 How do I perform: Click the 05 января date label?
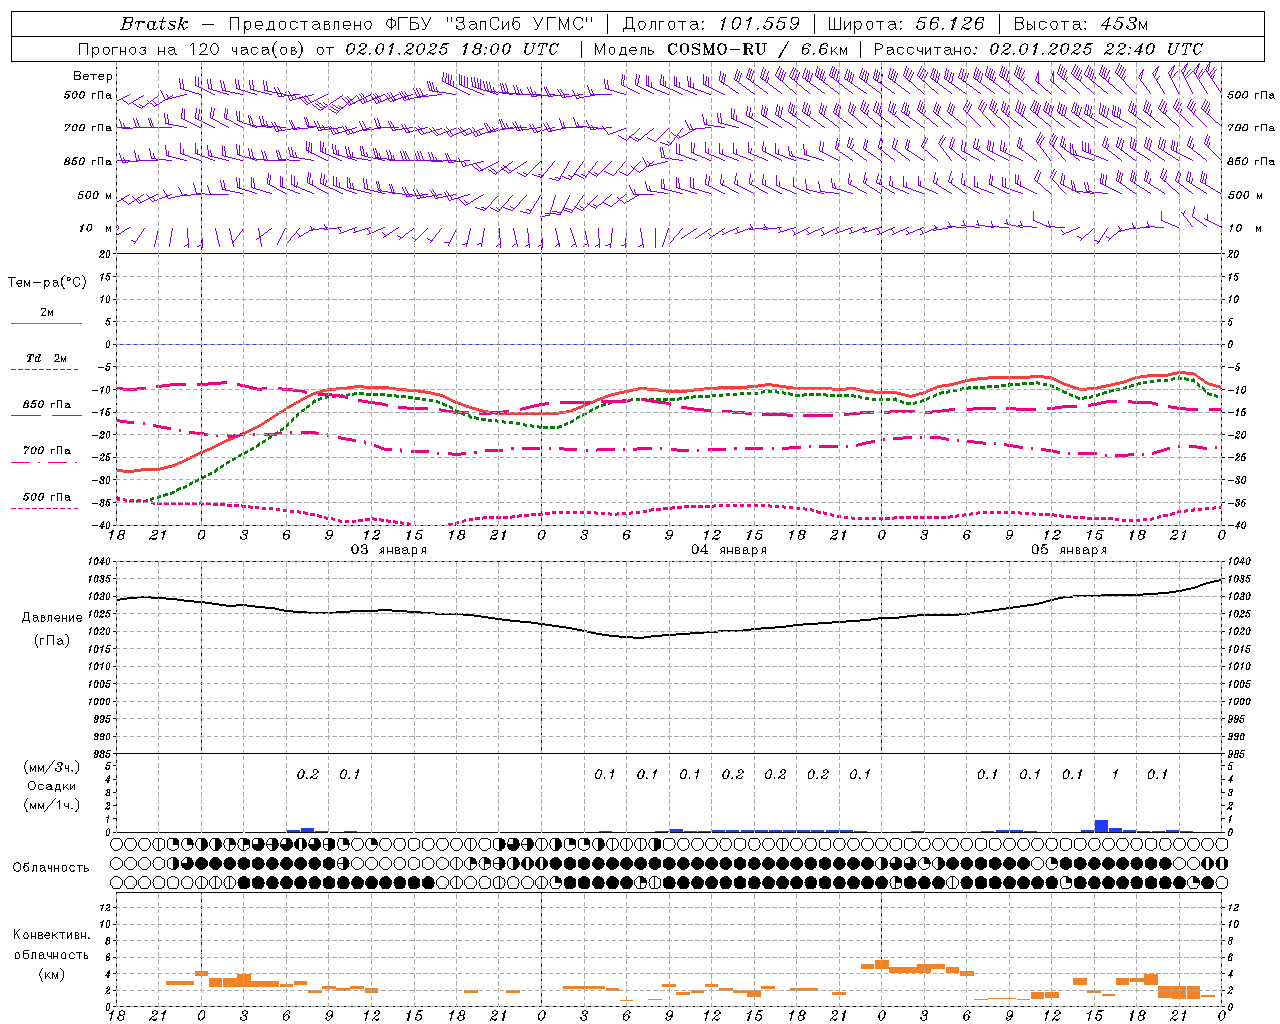tap(1069, 550)
